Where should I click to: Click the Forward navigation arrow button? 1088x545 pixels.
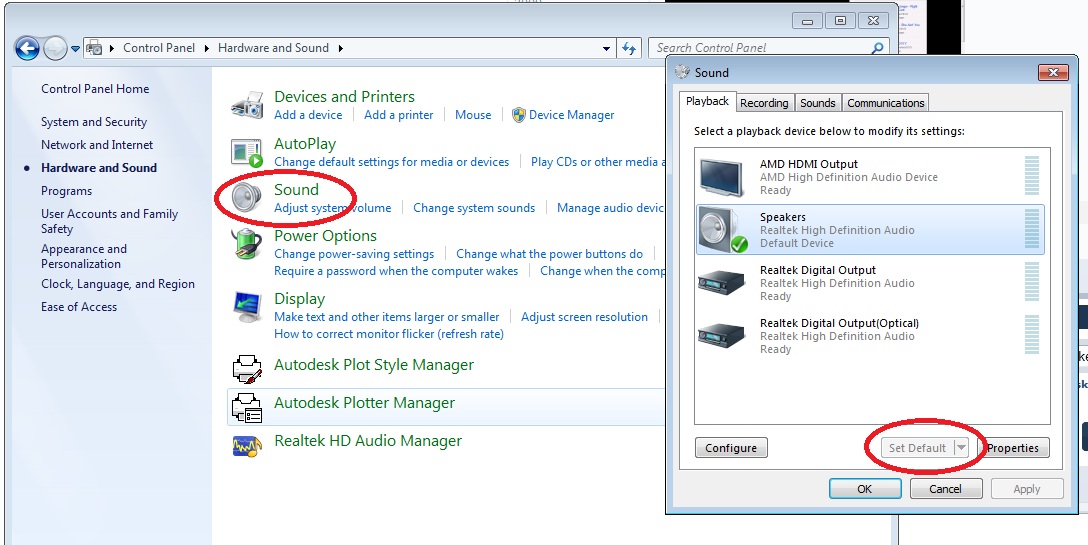[x=55, y=49]
